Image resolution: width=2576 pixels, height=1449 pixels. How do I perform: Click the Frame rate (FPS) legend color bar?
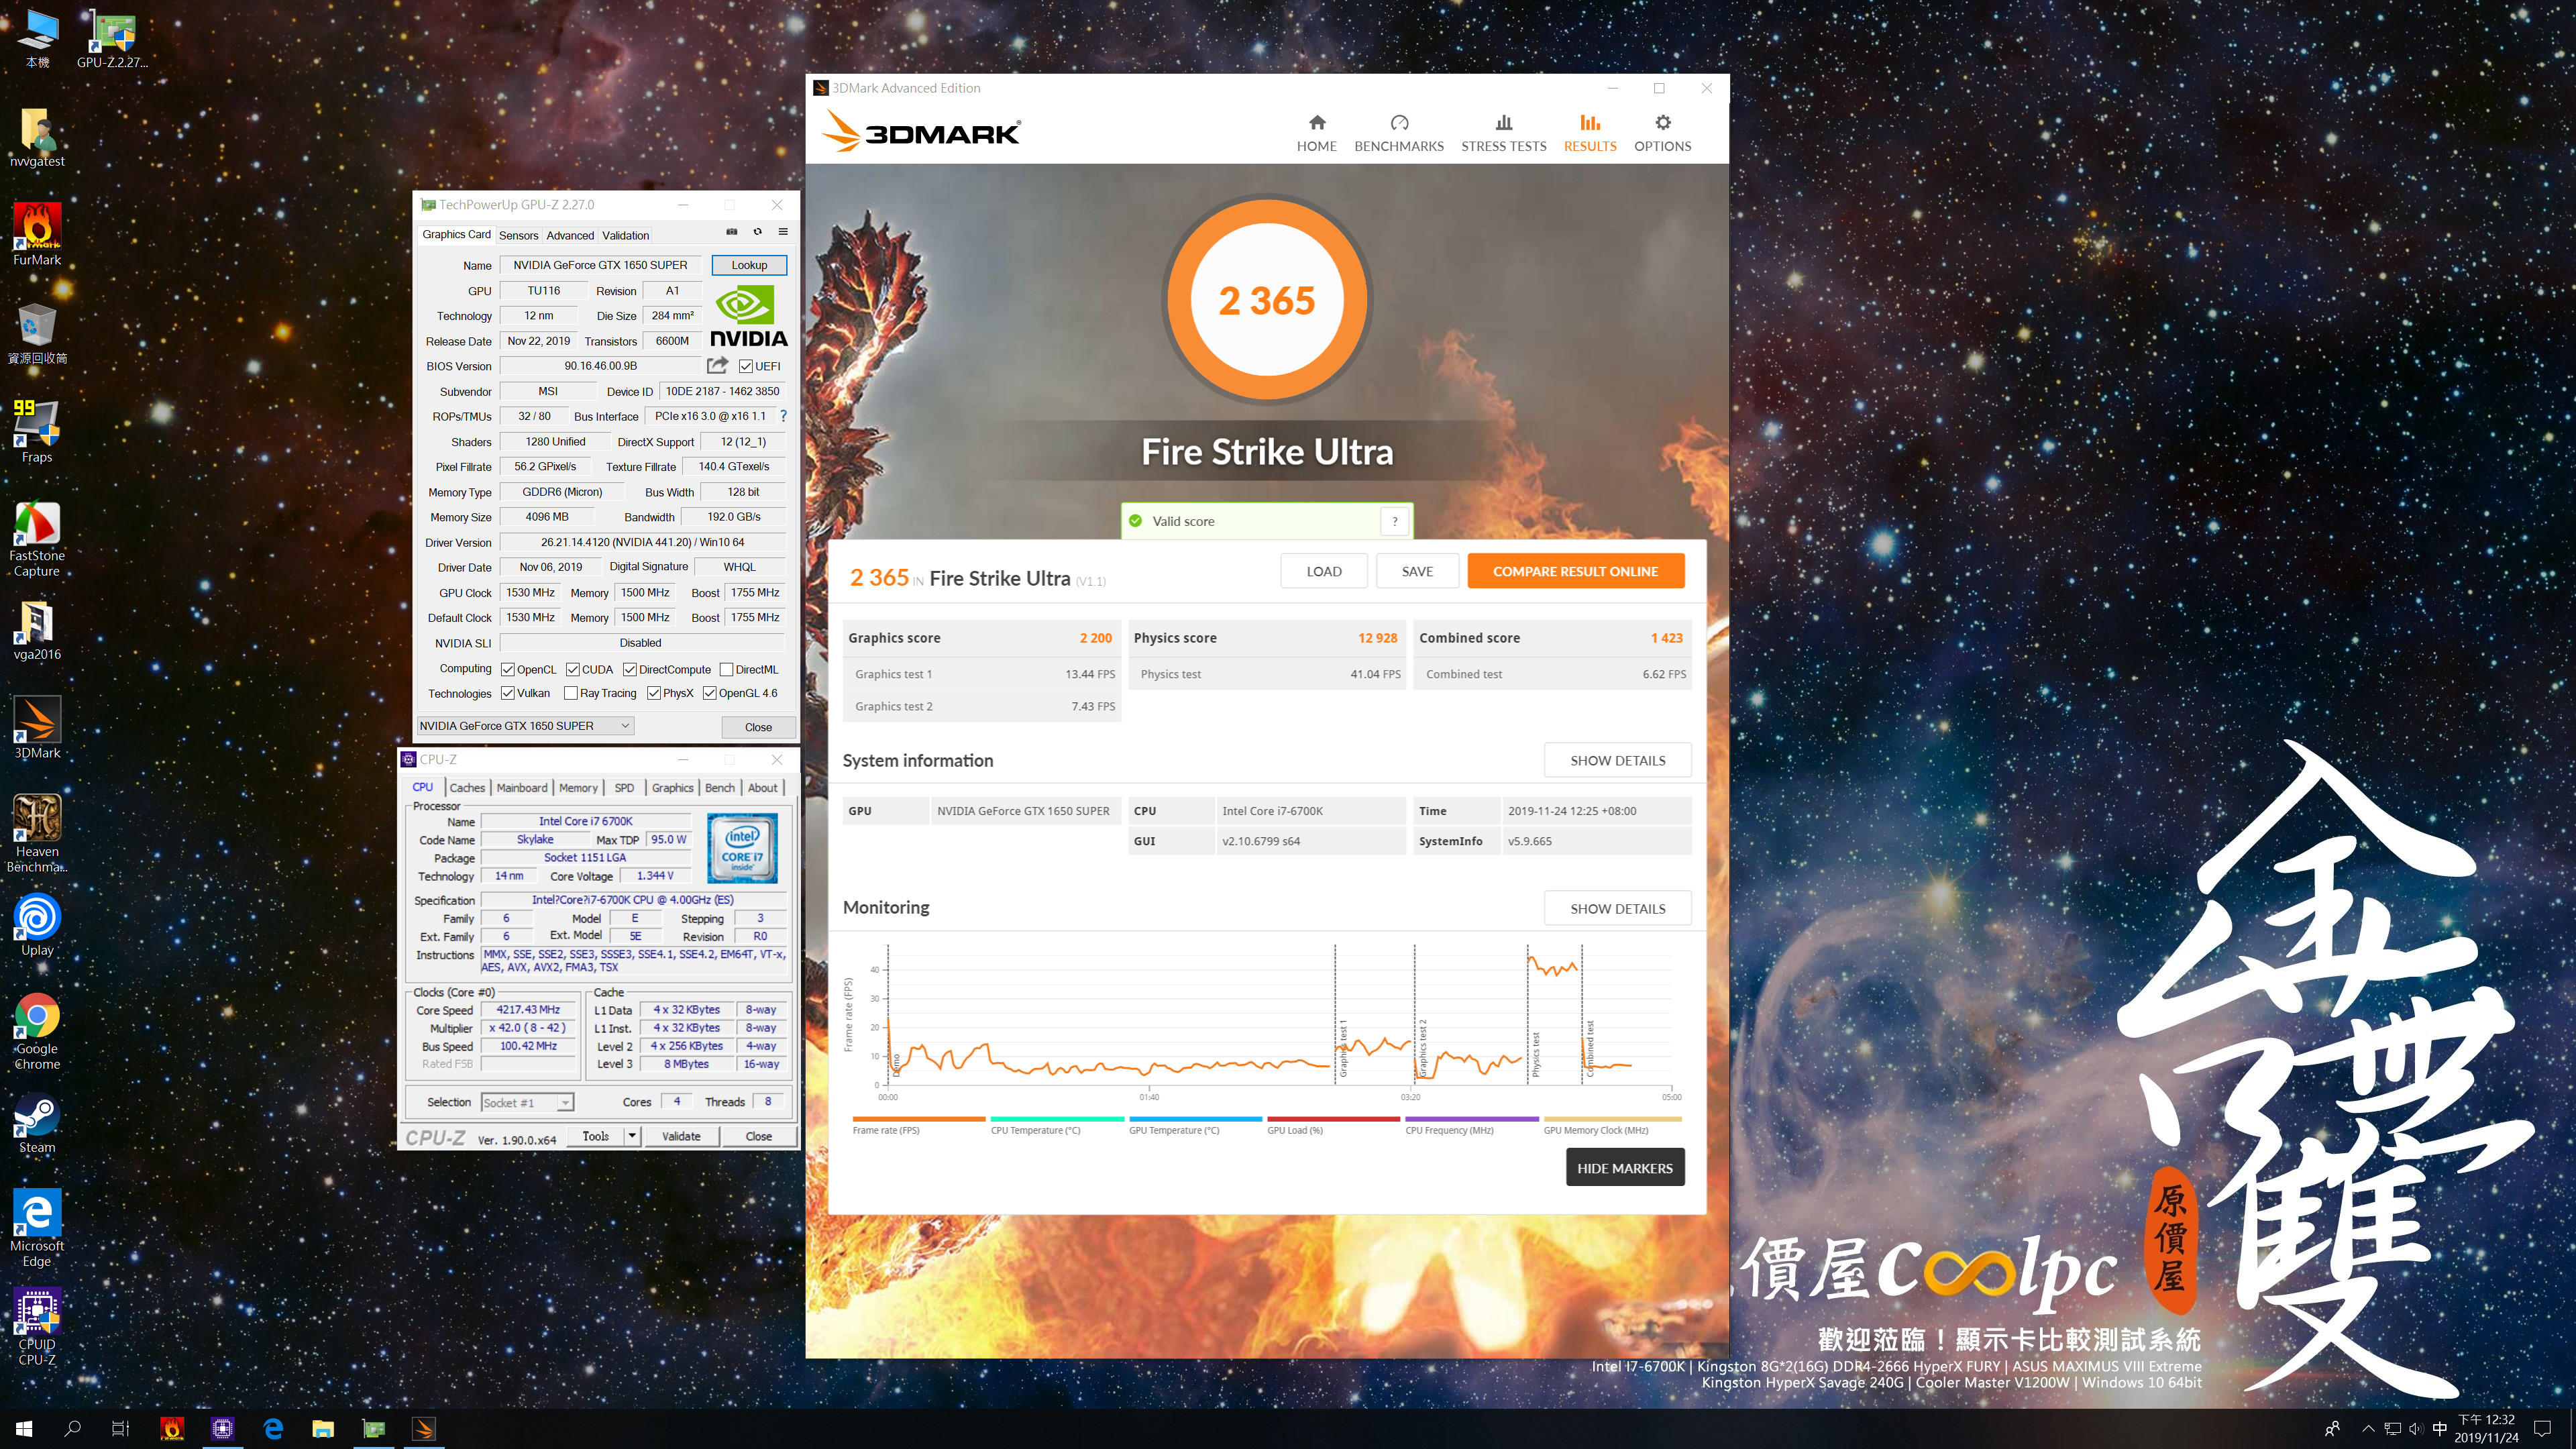pyautogui.click(x=918, y=1119)
